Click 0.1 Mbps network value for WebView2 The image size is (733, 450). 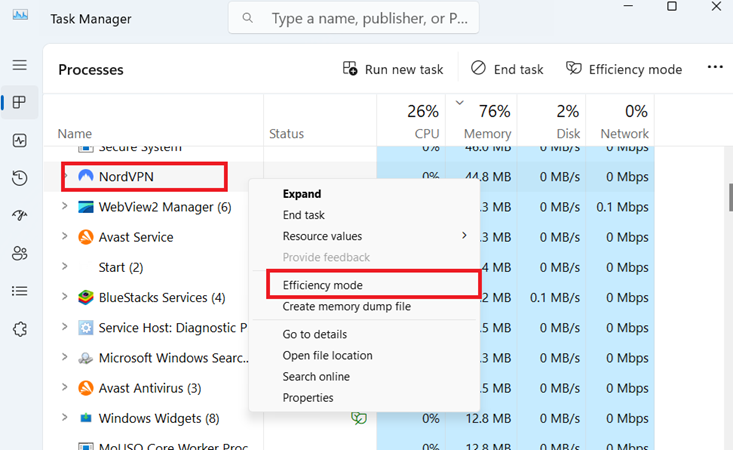tap(622, 207)
